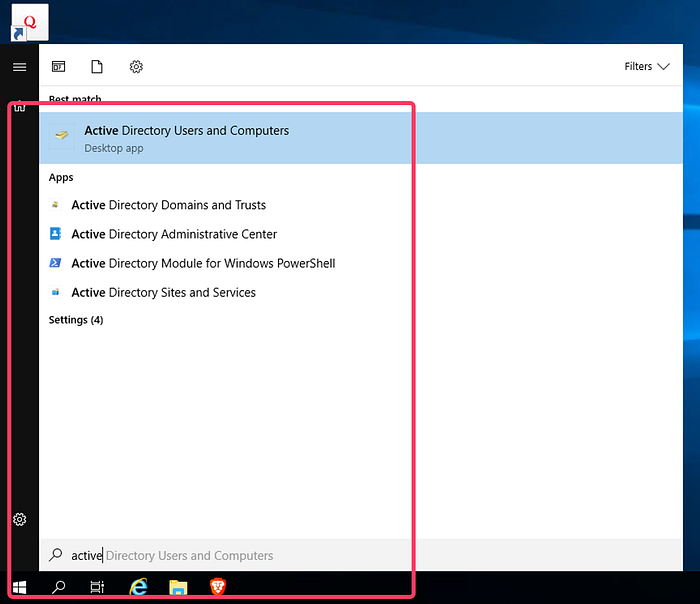Launch Active Directory Module for Windows PowerShell
The height and width of the screenshot is (604, 700).
[x=203, y=263]
